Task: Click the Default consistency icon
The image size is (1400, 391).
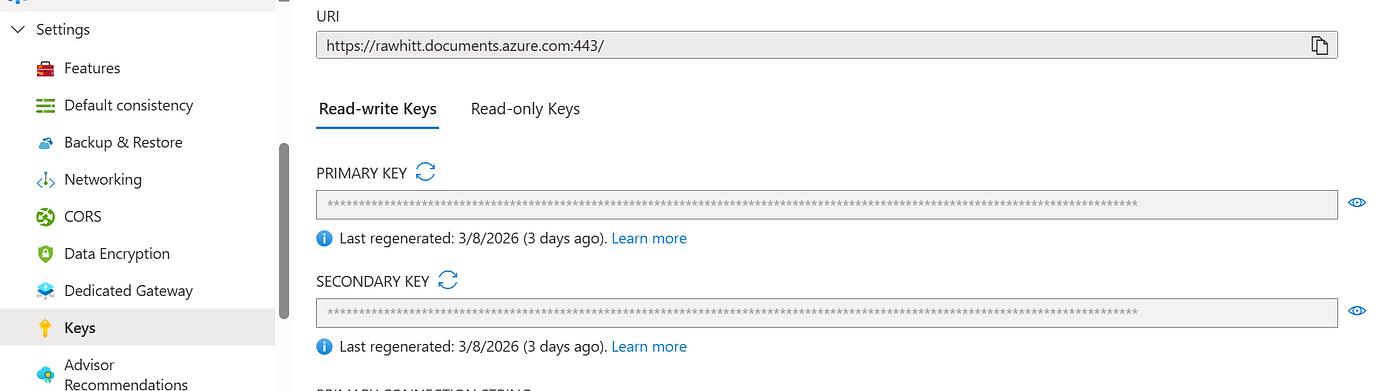Action: 45,106
